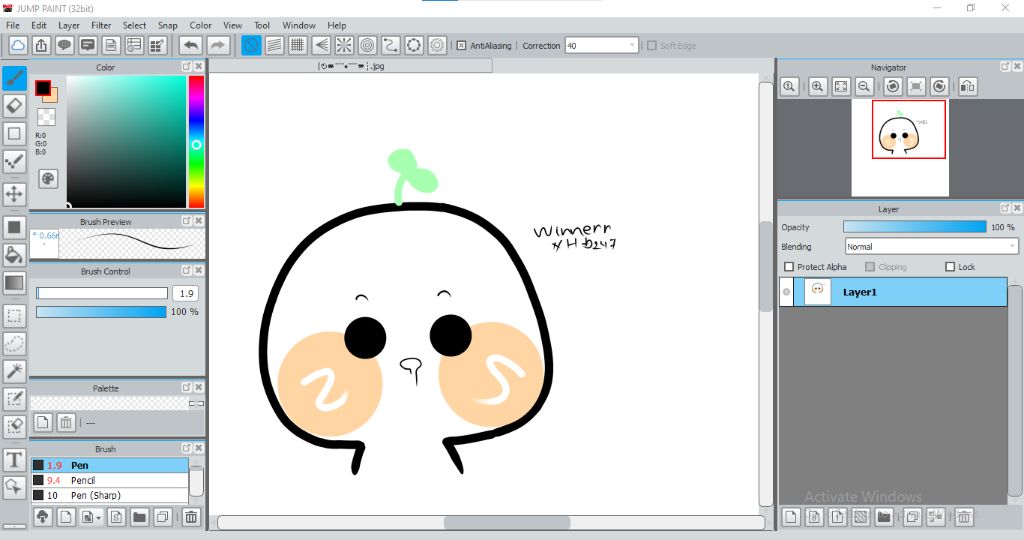Open the cloud icon in the toolbar
1024x540 pixels.
(18, 46)
